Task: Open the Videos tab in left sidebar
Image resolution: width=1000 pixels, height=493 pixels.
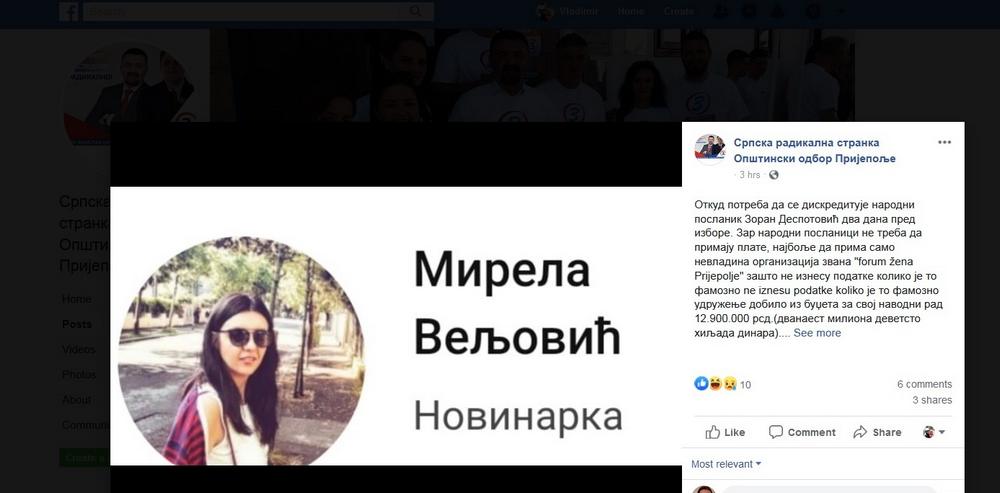Action: pyautogui.click(x=78, y=350)
